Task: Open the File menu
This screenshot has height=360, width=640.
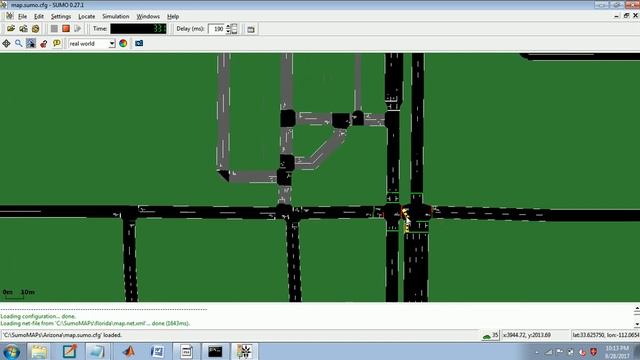Action: click(x=22, y=16)
